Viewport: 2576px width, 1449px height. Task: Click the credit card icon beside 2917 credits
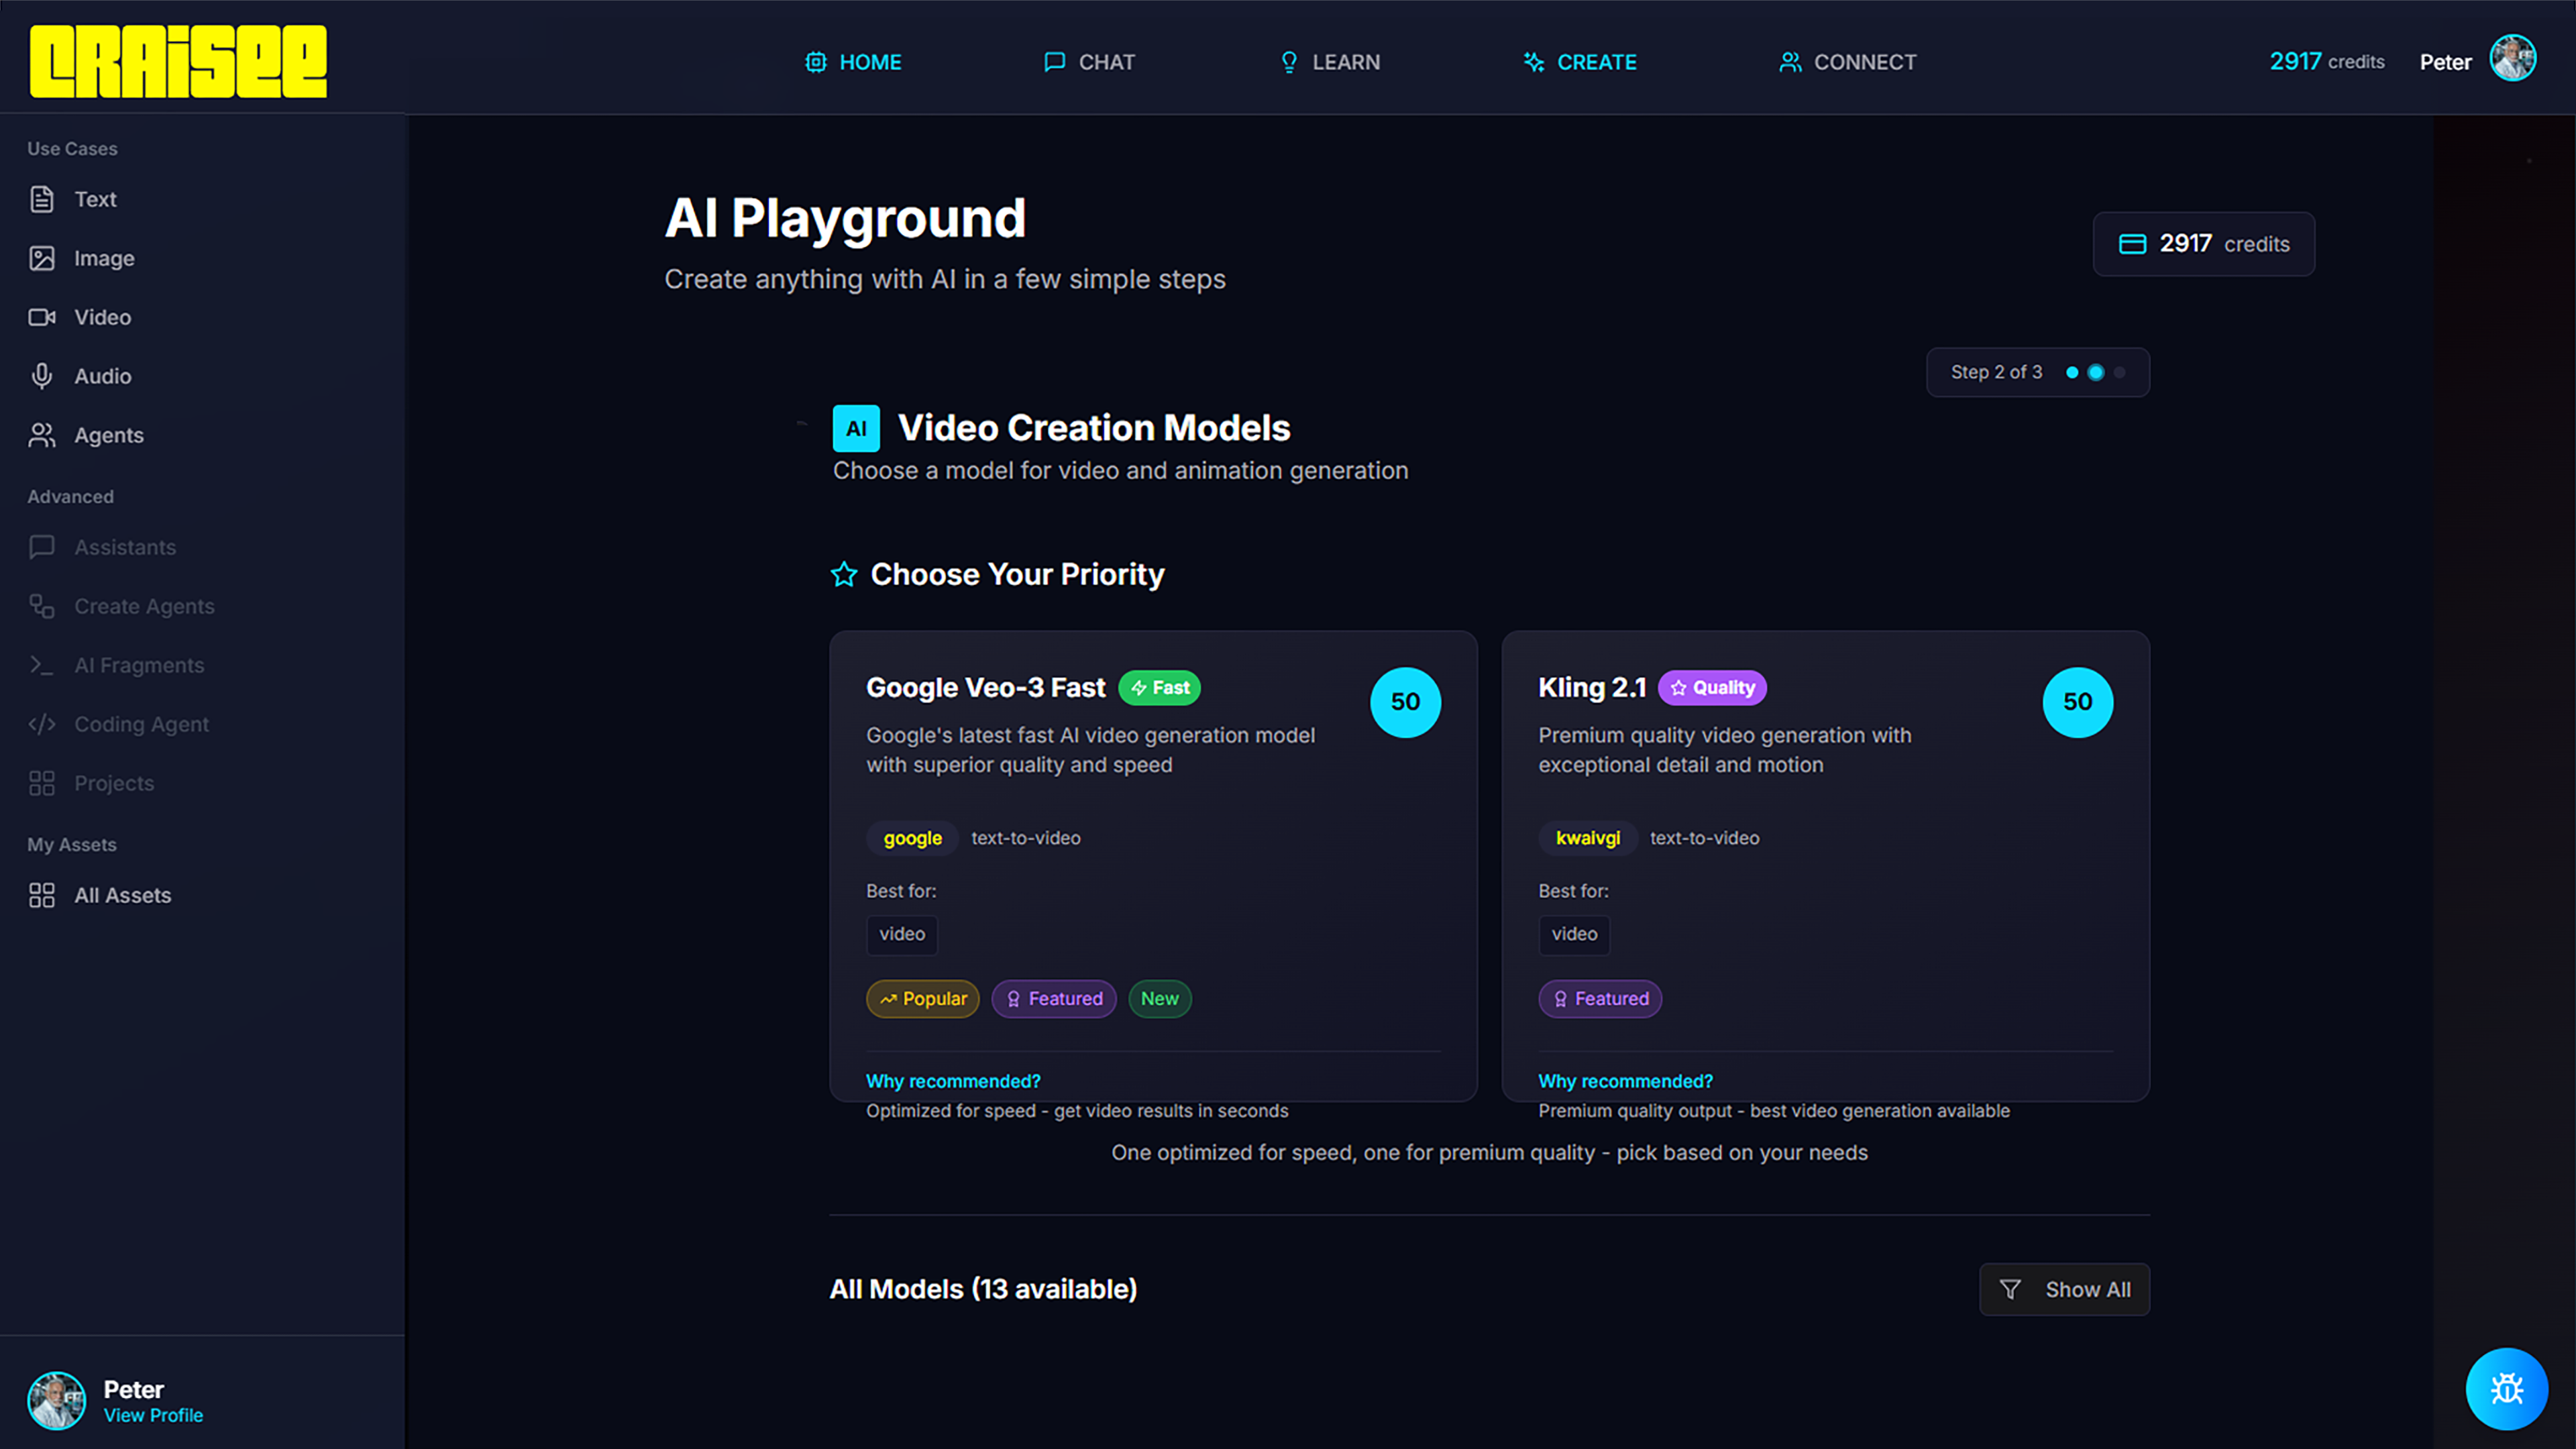pos(2132,244)
